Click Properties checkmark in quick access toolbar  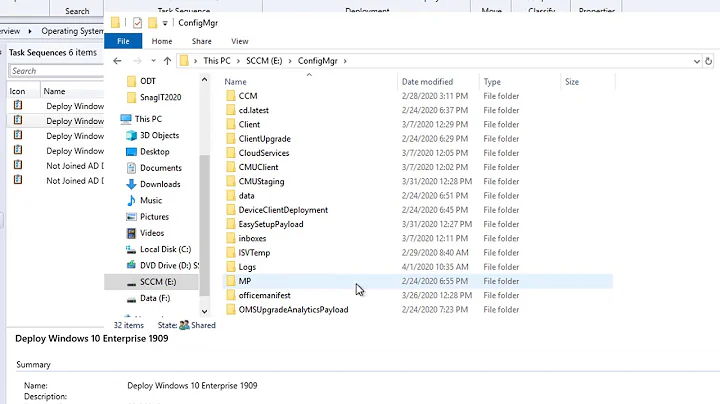[x=137, y=22]
